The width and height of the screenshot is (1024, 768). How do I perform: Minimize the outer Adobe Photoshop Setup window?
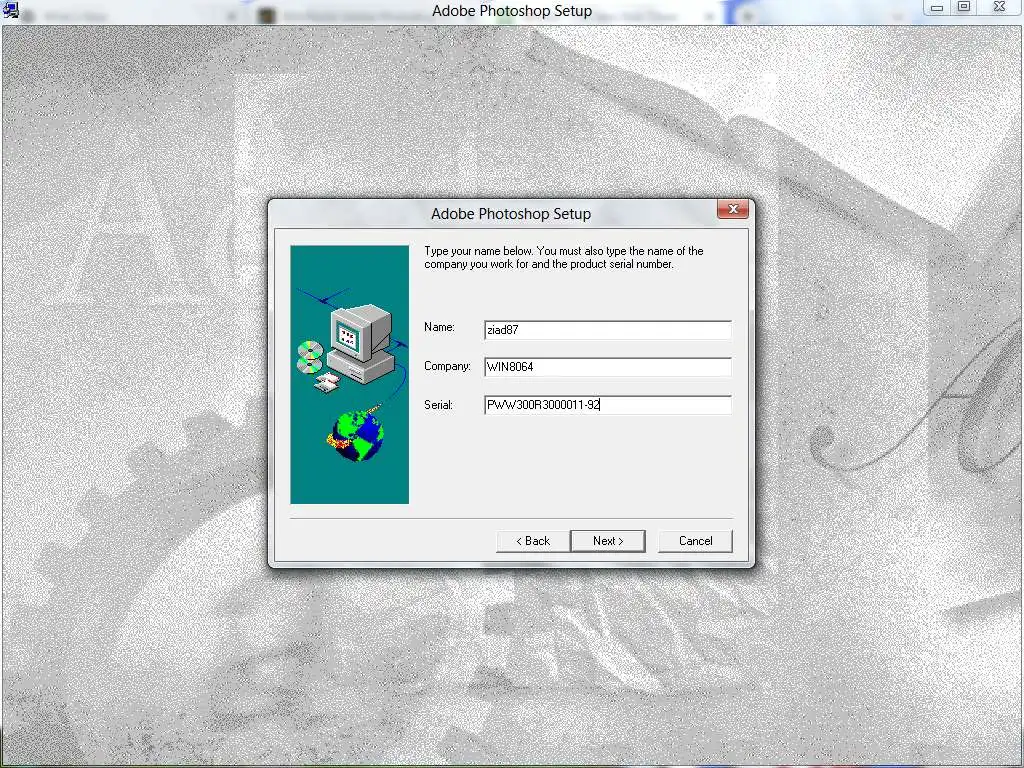(x=936, y=7)
